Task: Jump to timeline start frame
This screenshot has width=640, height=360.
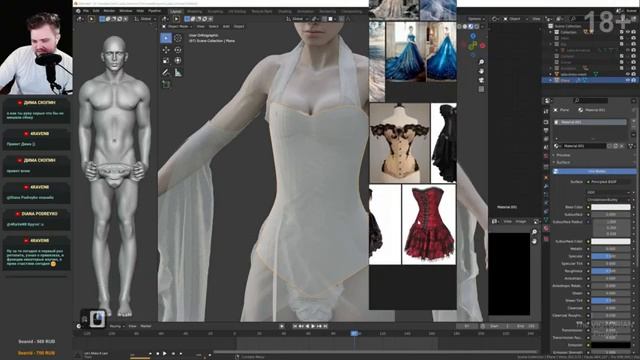Action: (296, 326)
